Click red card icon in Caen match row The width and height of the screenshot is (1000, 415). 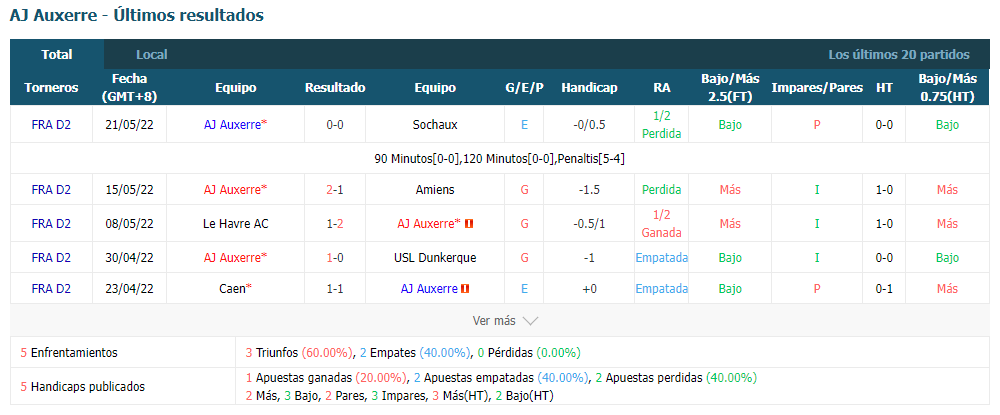point(466,289)
